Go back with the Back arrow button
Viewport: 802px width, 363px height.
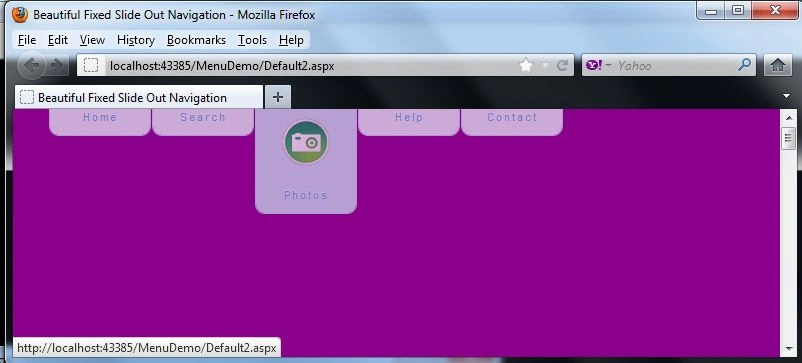tap(32, 65)
